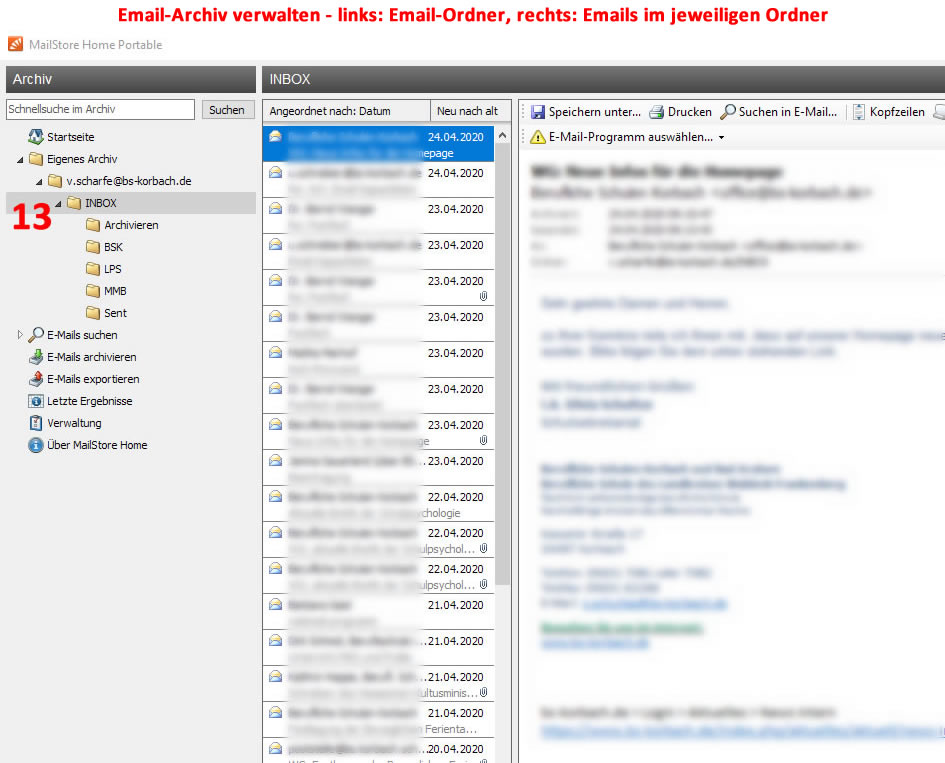Click the Verwaltung clipboard icon

point(36,423)
